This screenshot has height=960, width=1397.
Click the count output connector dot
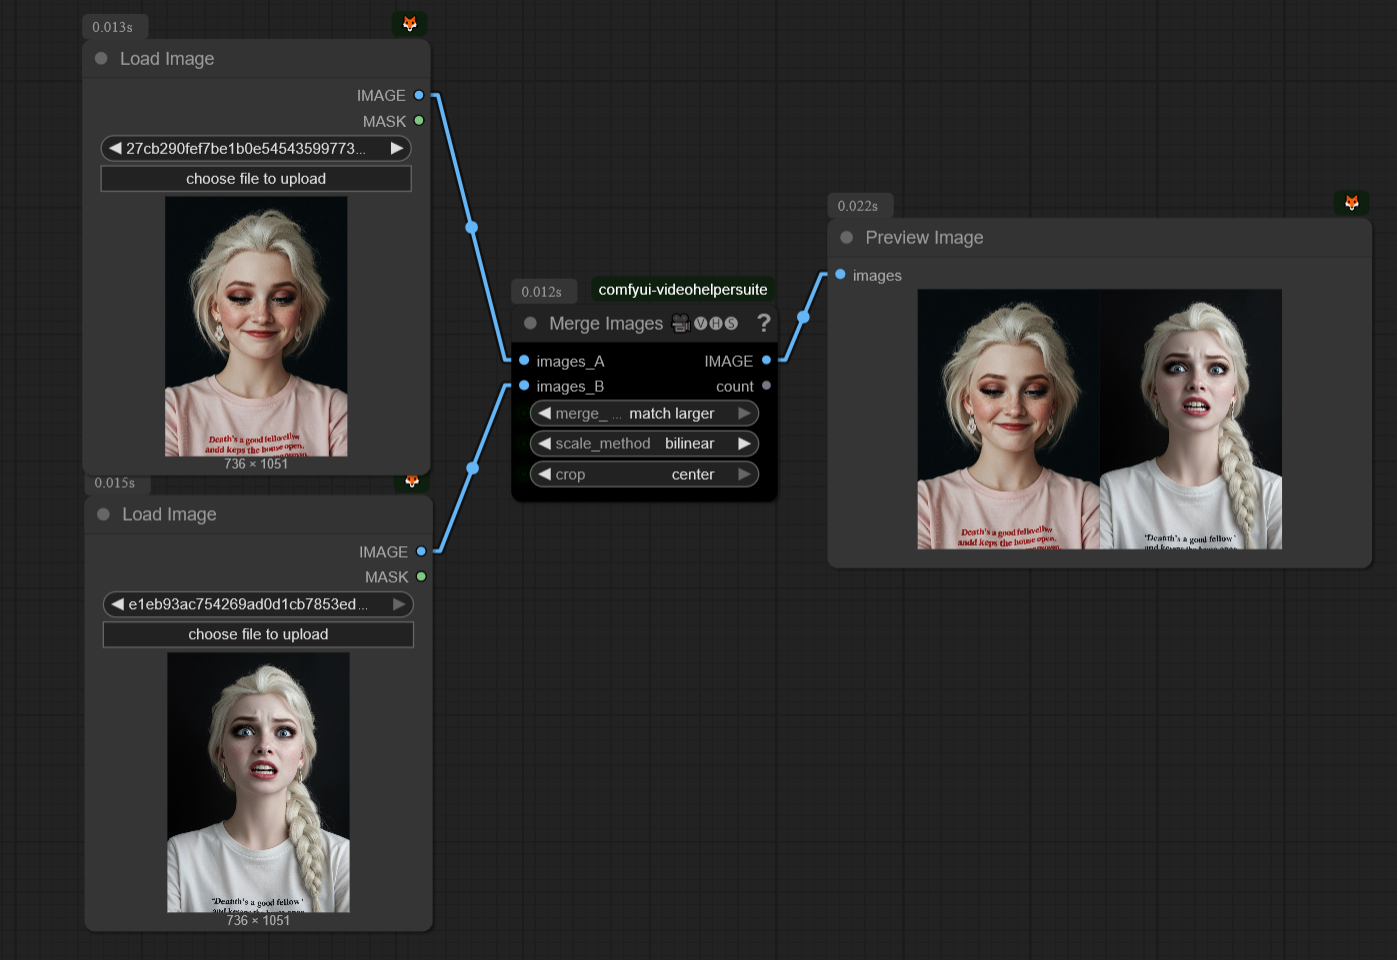766,386
